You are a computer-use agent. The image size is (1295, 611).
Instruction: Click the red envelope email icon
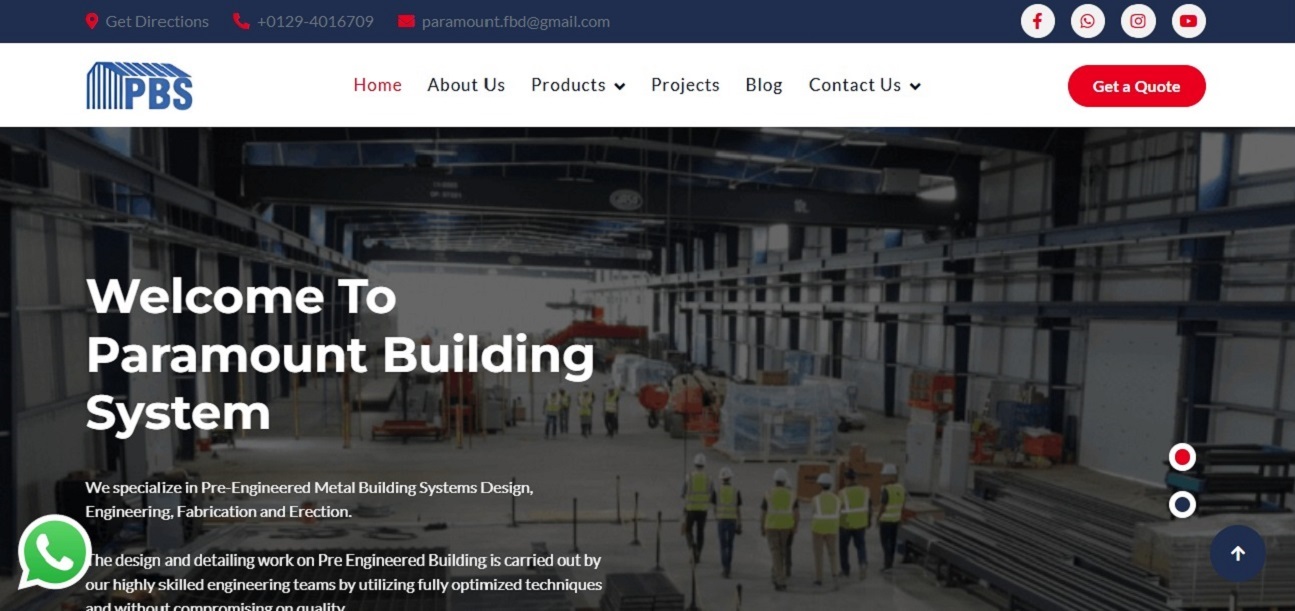pyautogui.click(x=406, y=21)
